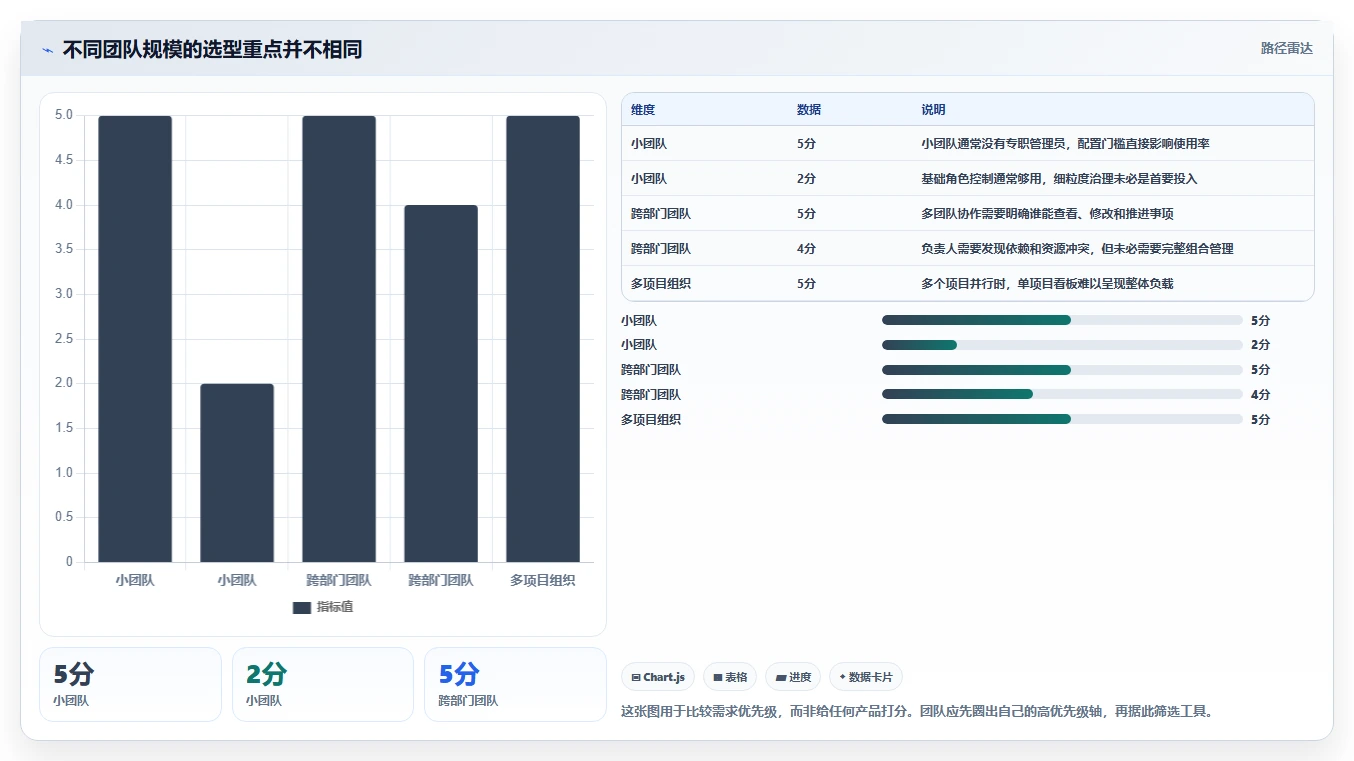Click the Chart.js chip icon

click(x=636, y=678)
